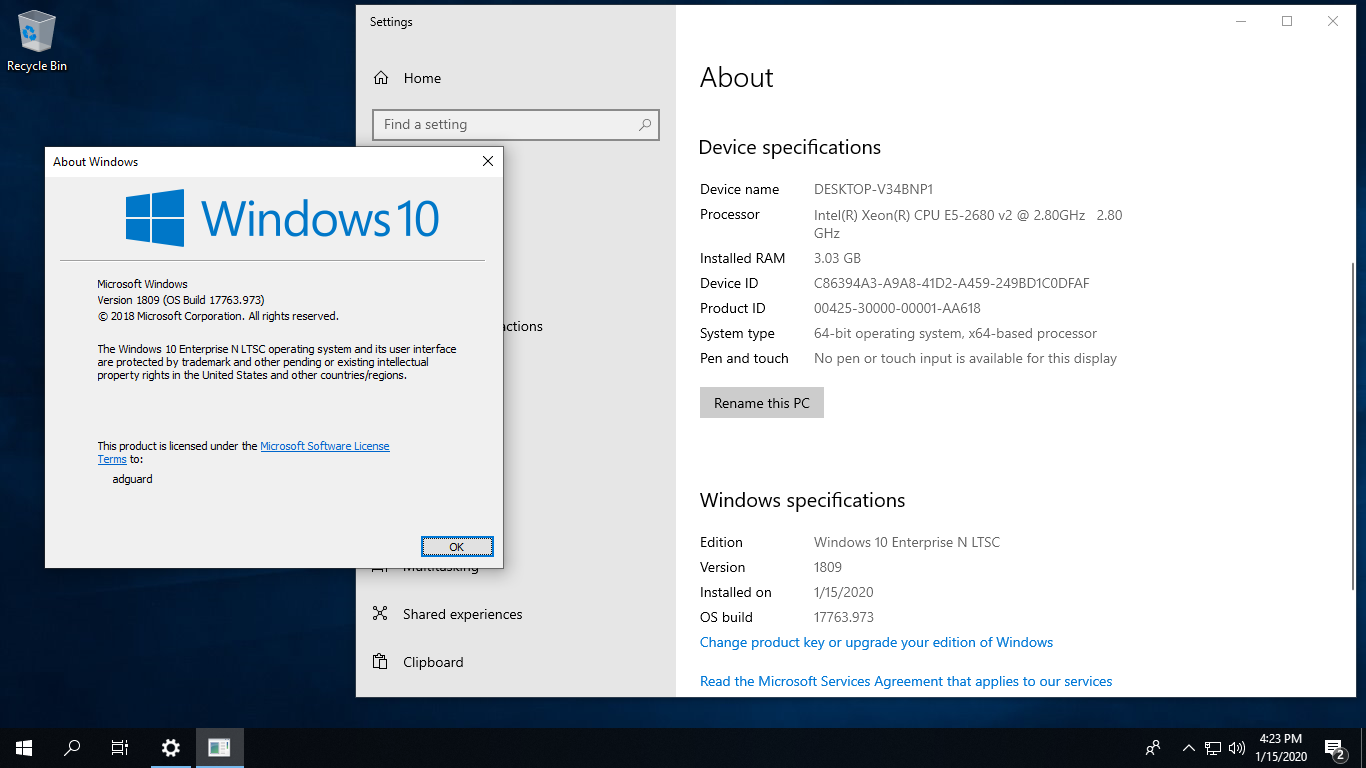Click the Settings window title text

[x=391, y=22]
